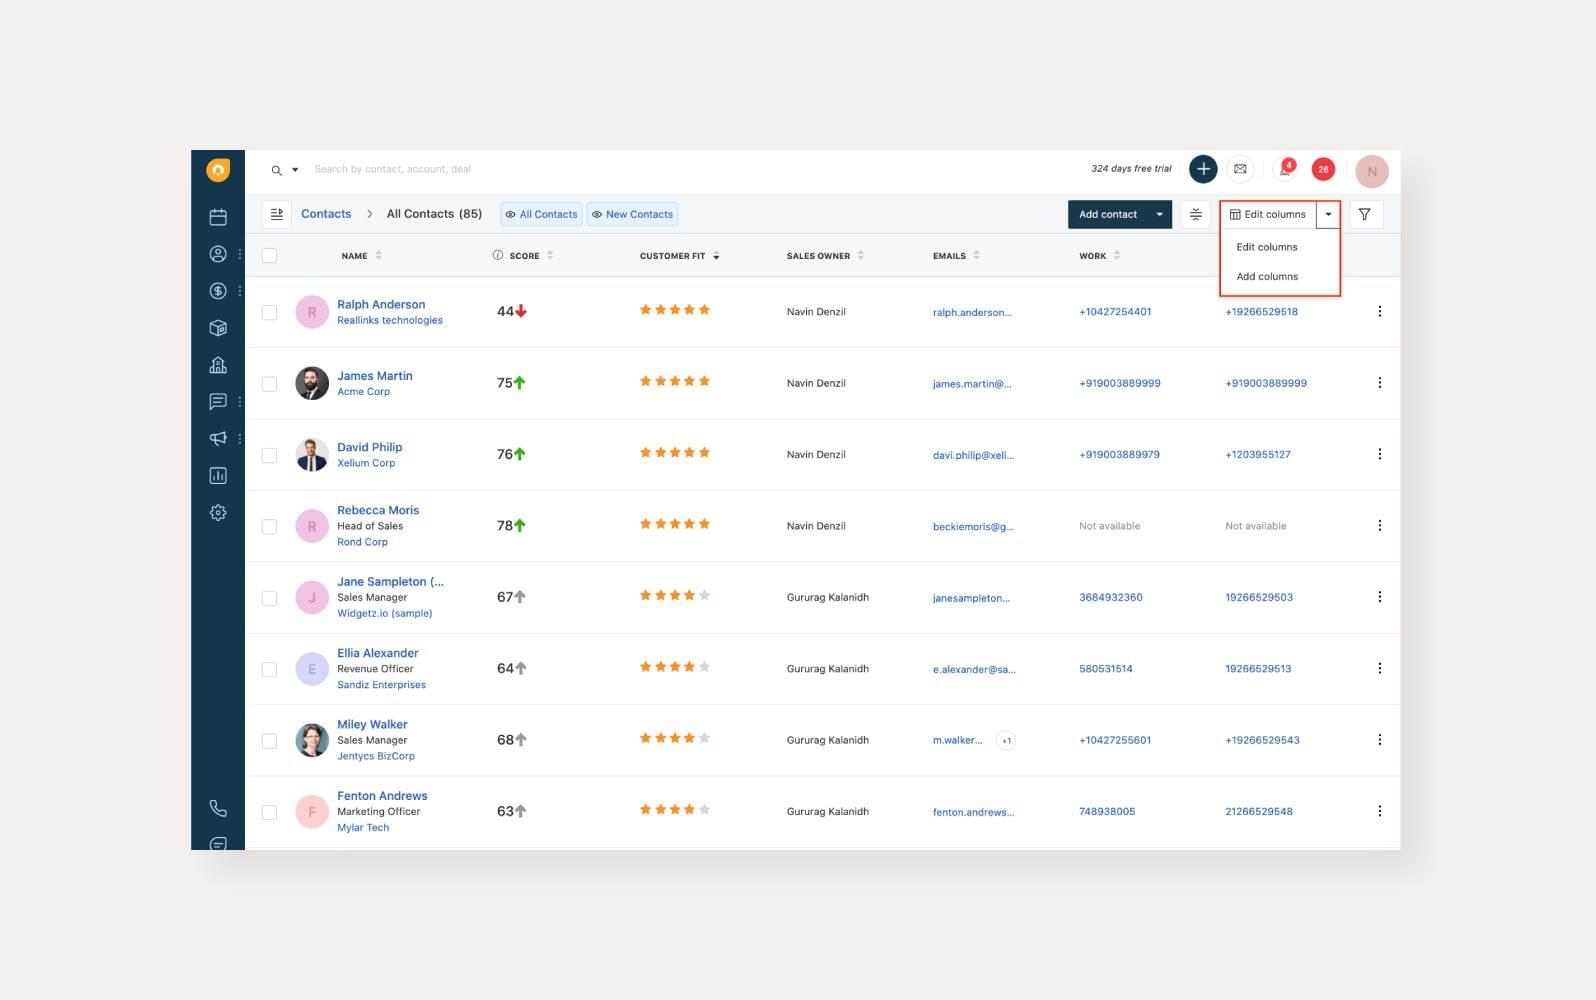Open the calendar icon in sidebar

[218, 217]
